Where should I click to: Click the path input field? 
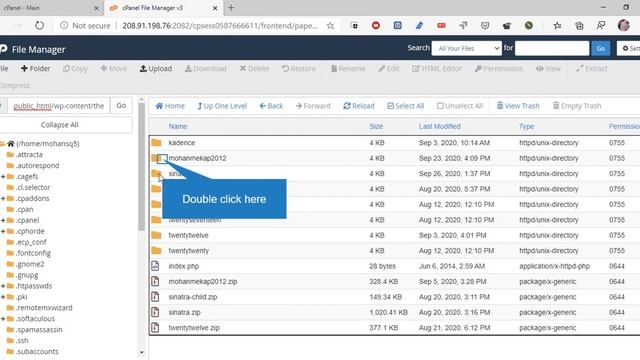pos(59,106)
